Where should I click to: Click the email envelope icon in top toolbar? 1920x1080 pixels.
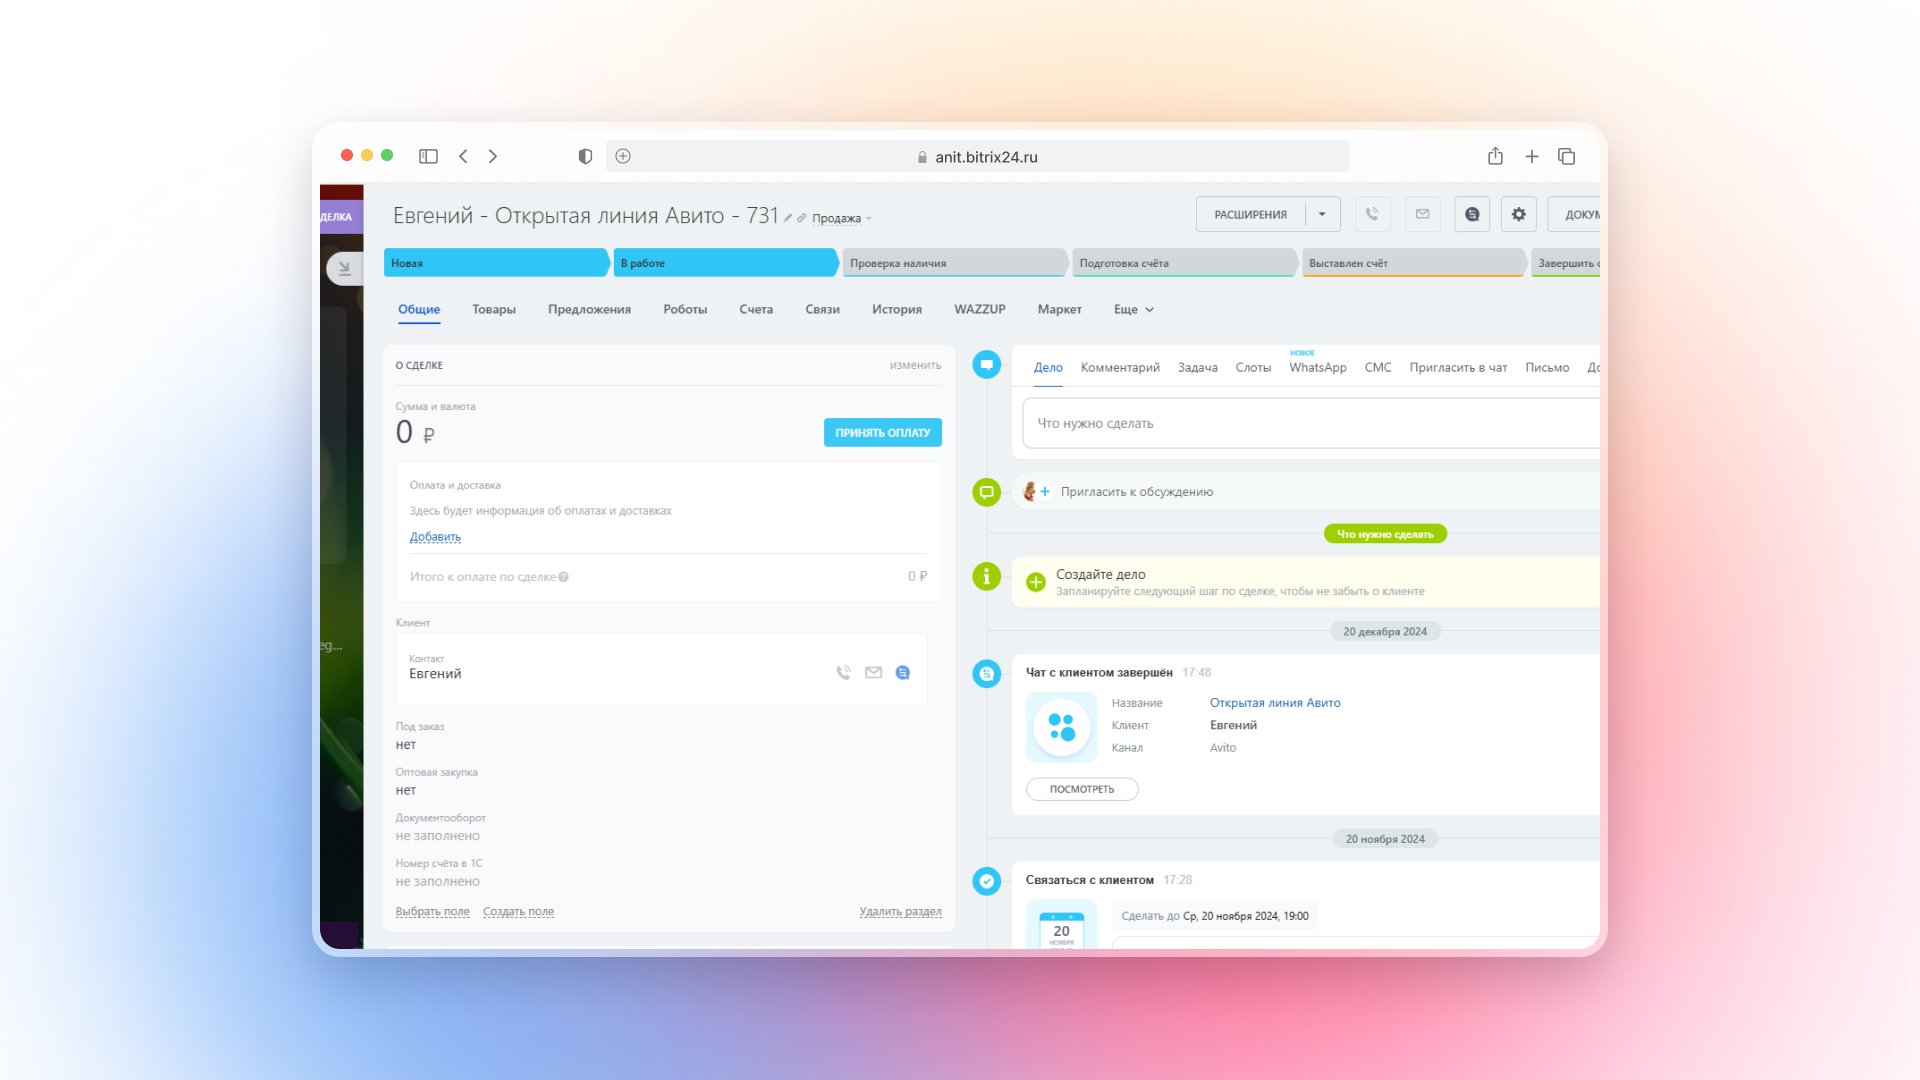[x=1422, y=214]
